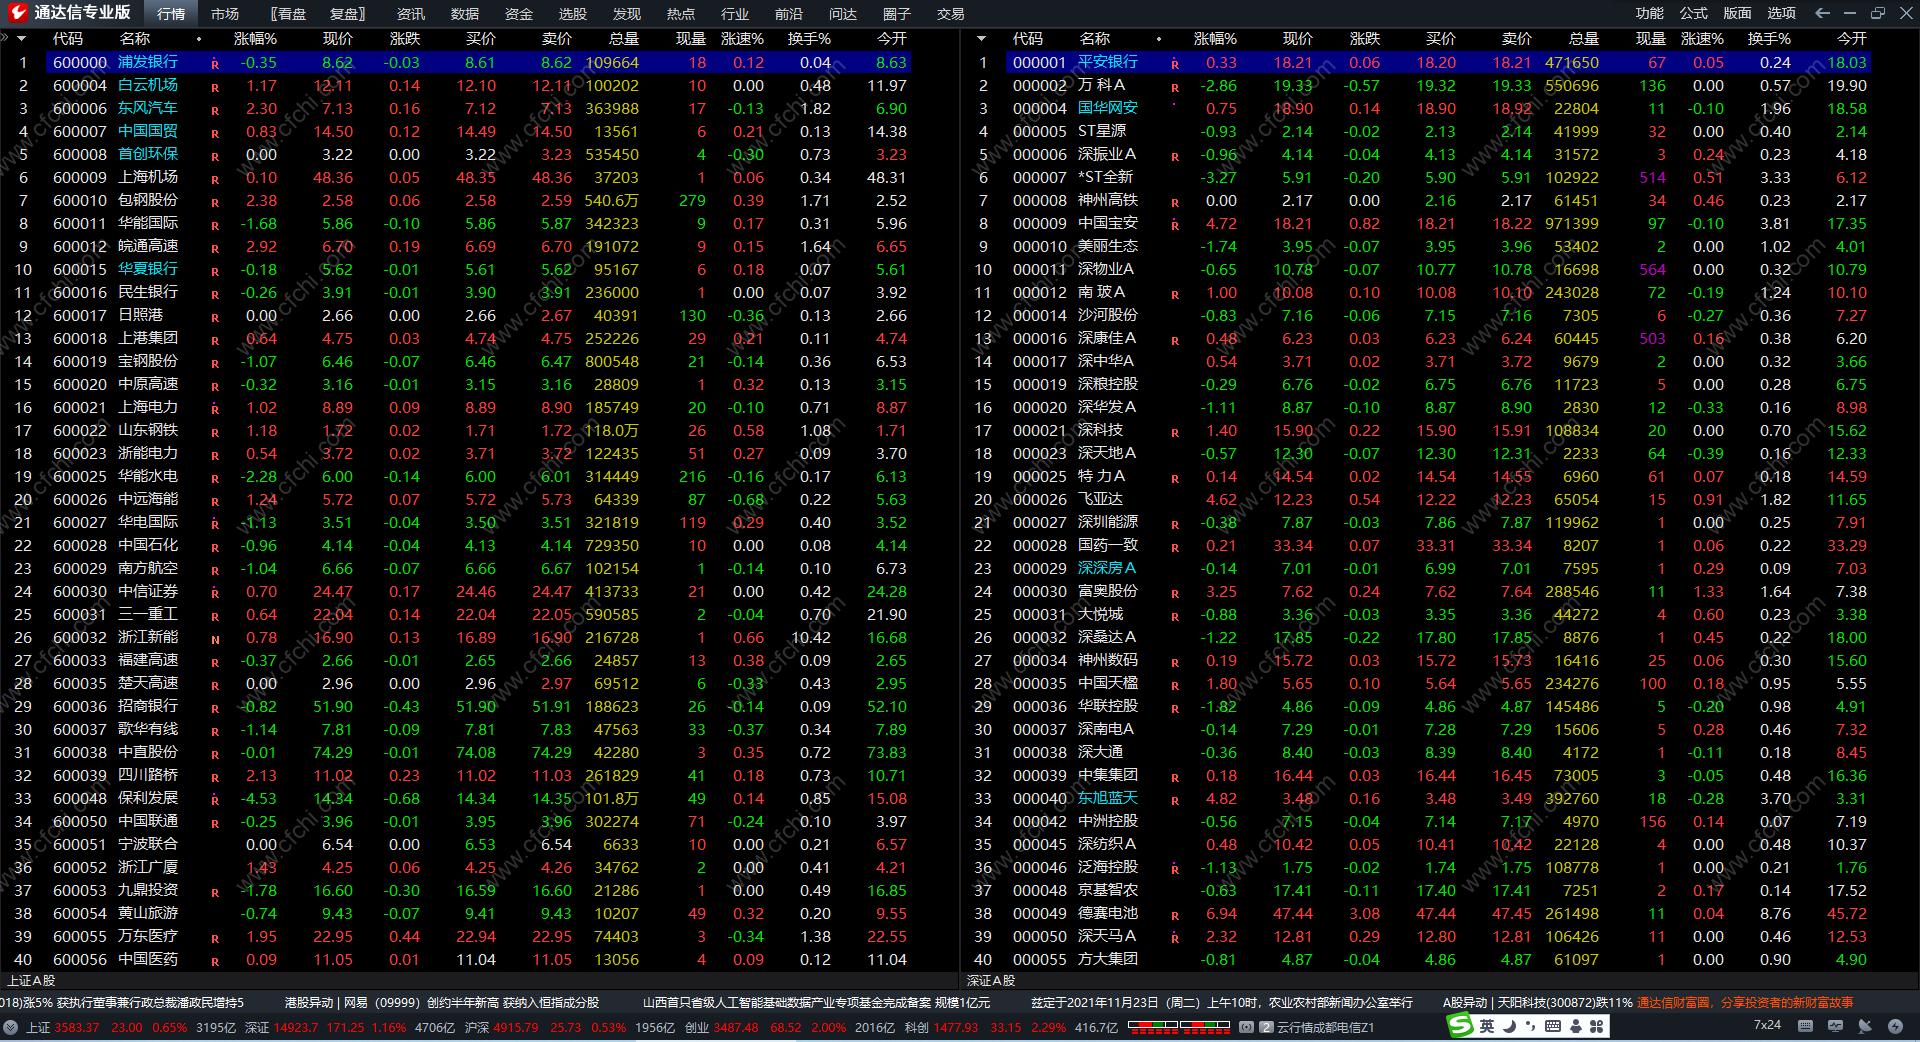This screenshot has width=1920, height=1042.
Task: Sort left list by 总量 column
Action: 623,39
